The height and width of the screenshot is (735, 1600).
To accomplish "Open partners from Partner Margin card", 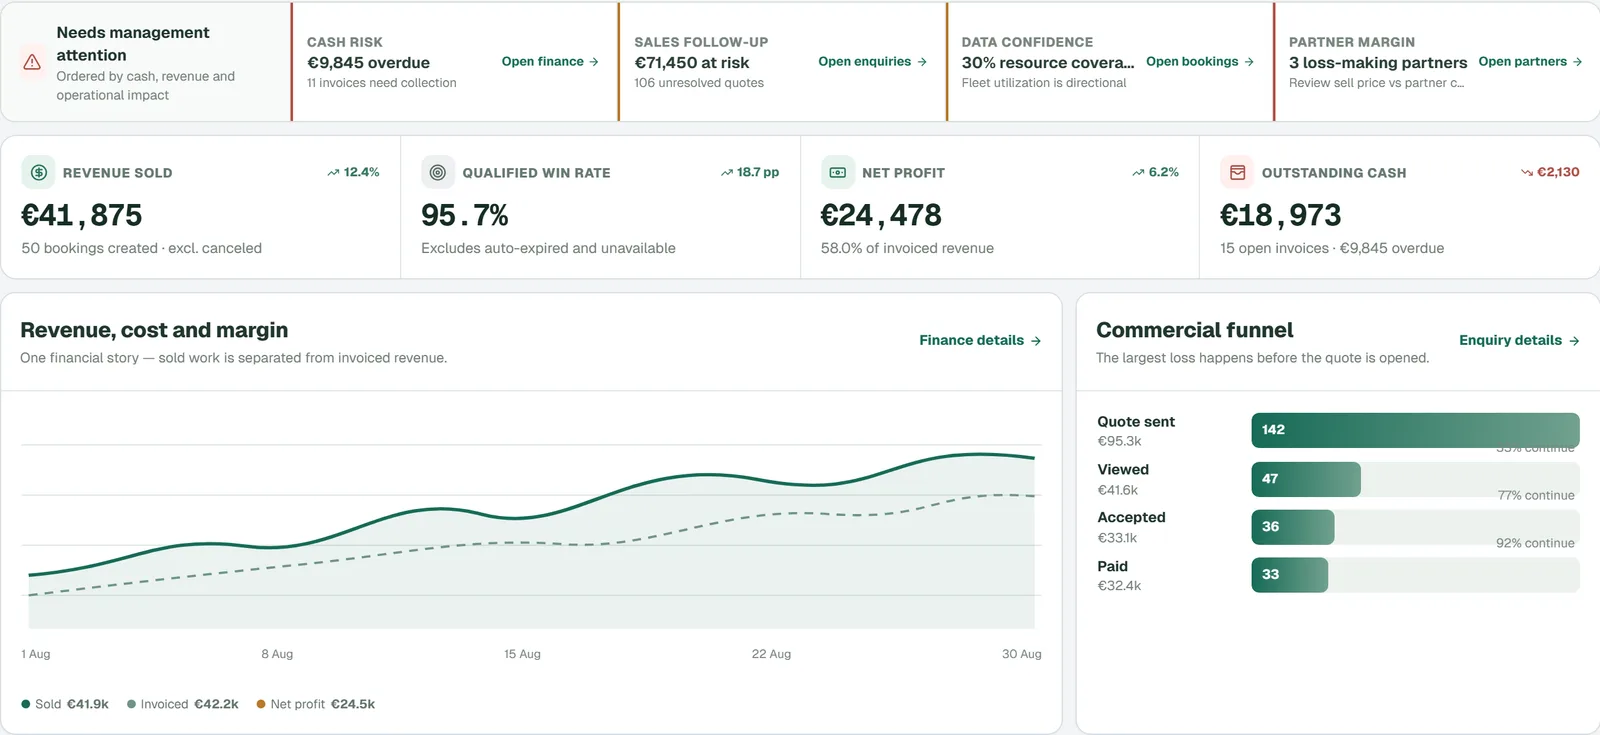I will (1530, 61).
